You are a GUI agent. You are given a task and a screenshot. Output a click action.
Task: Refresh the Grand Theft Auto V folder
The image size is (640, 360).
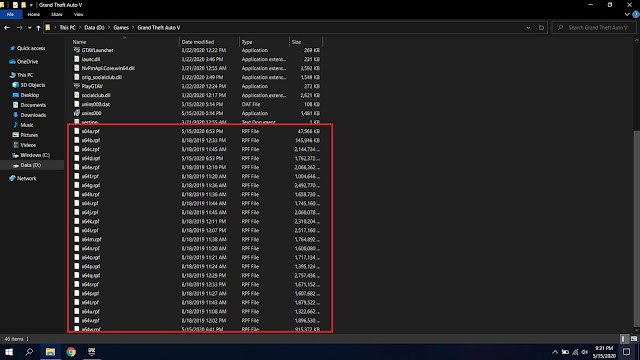coord(541,28)
